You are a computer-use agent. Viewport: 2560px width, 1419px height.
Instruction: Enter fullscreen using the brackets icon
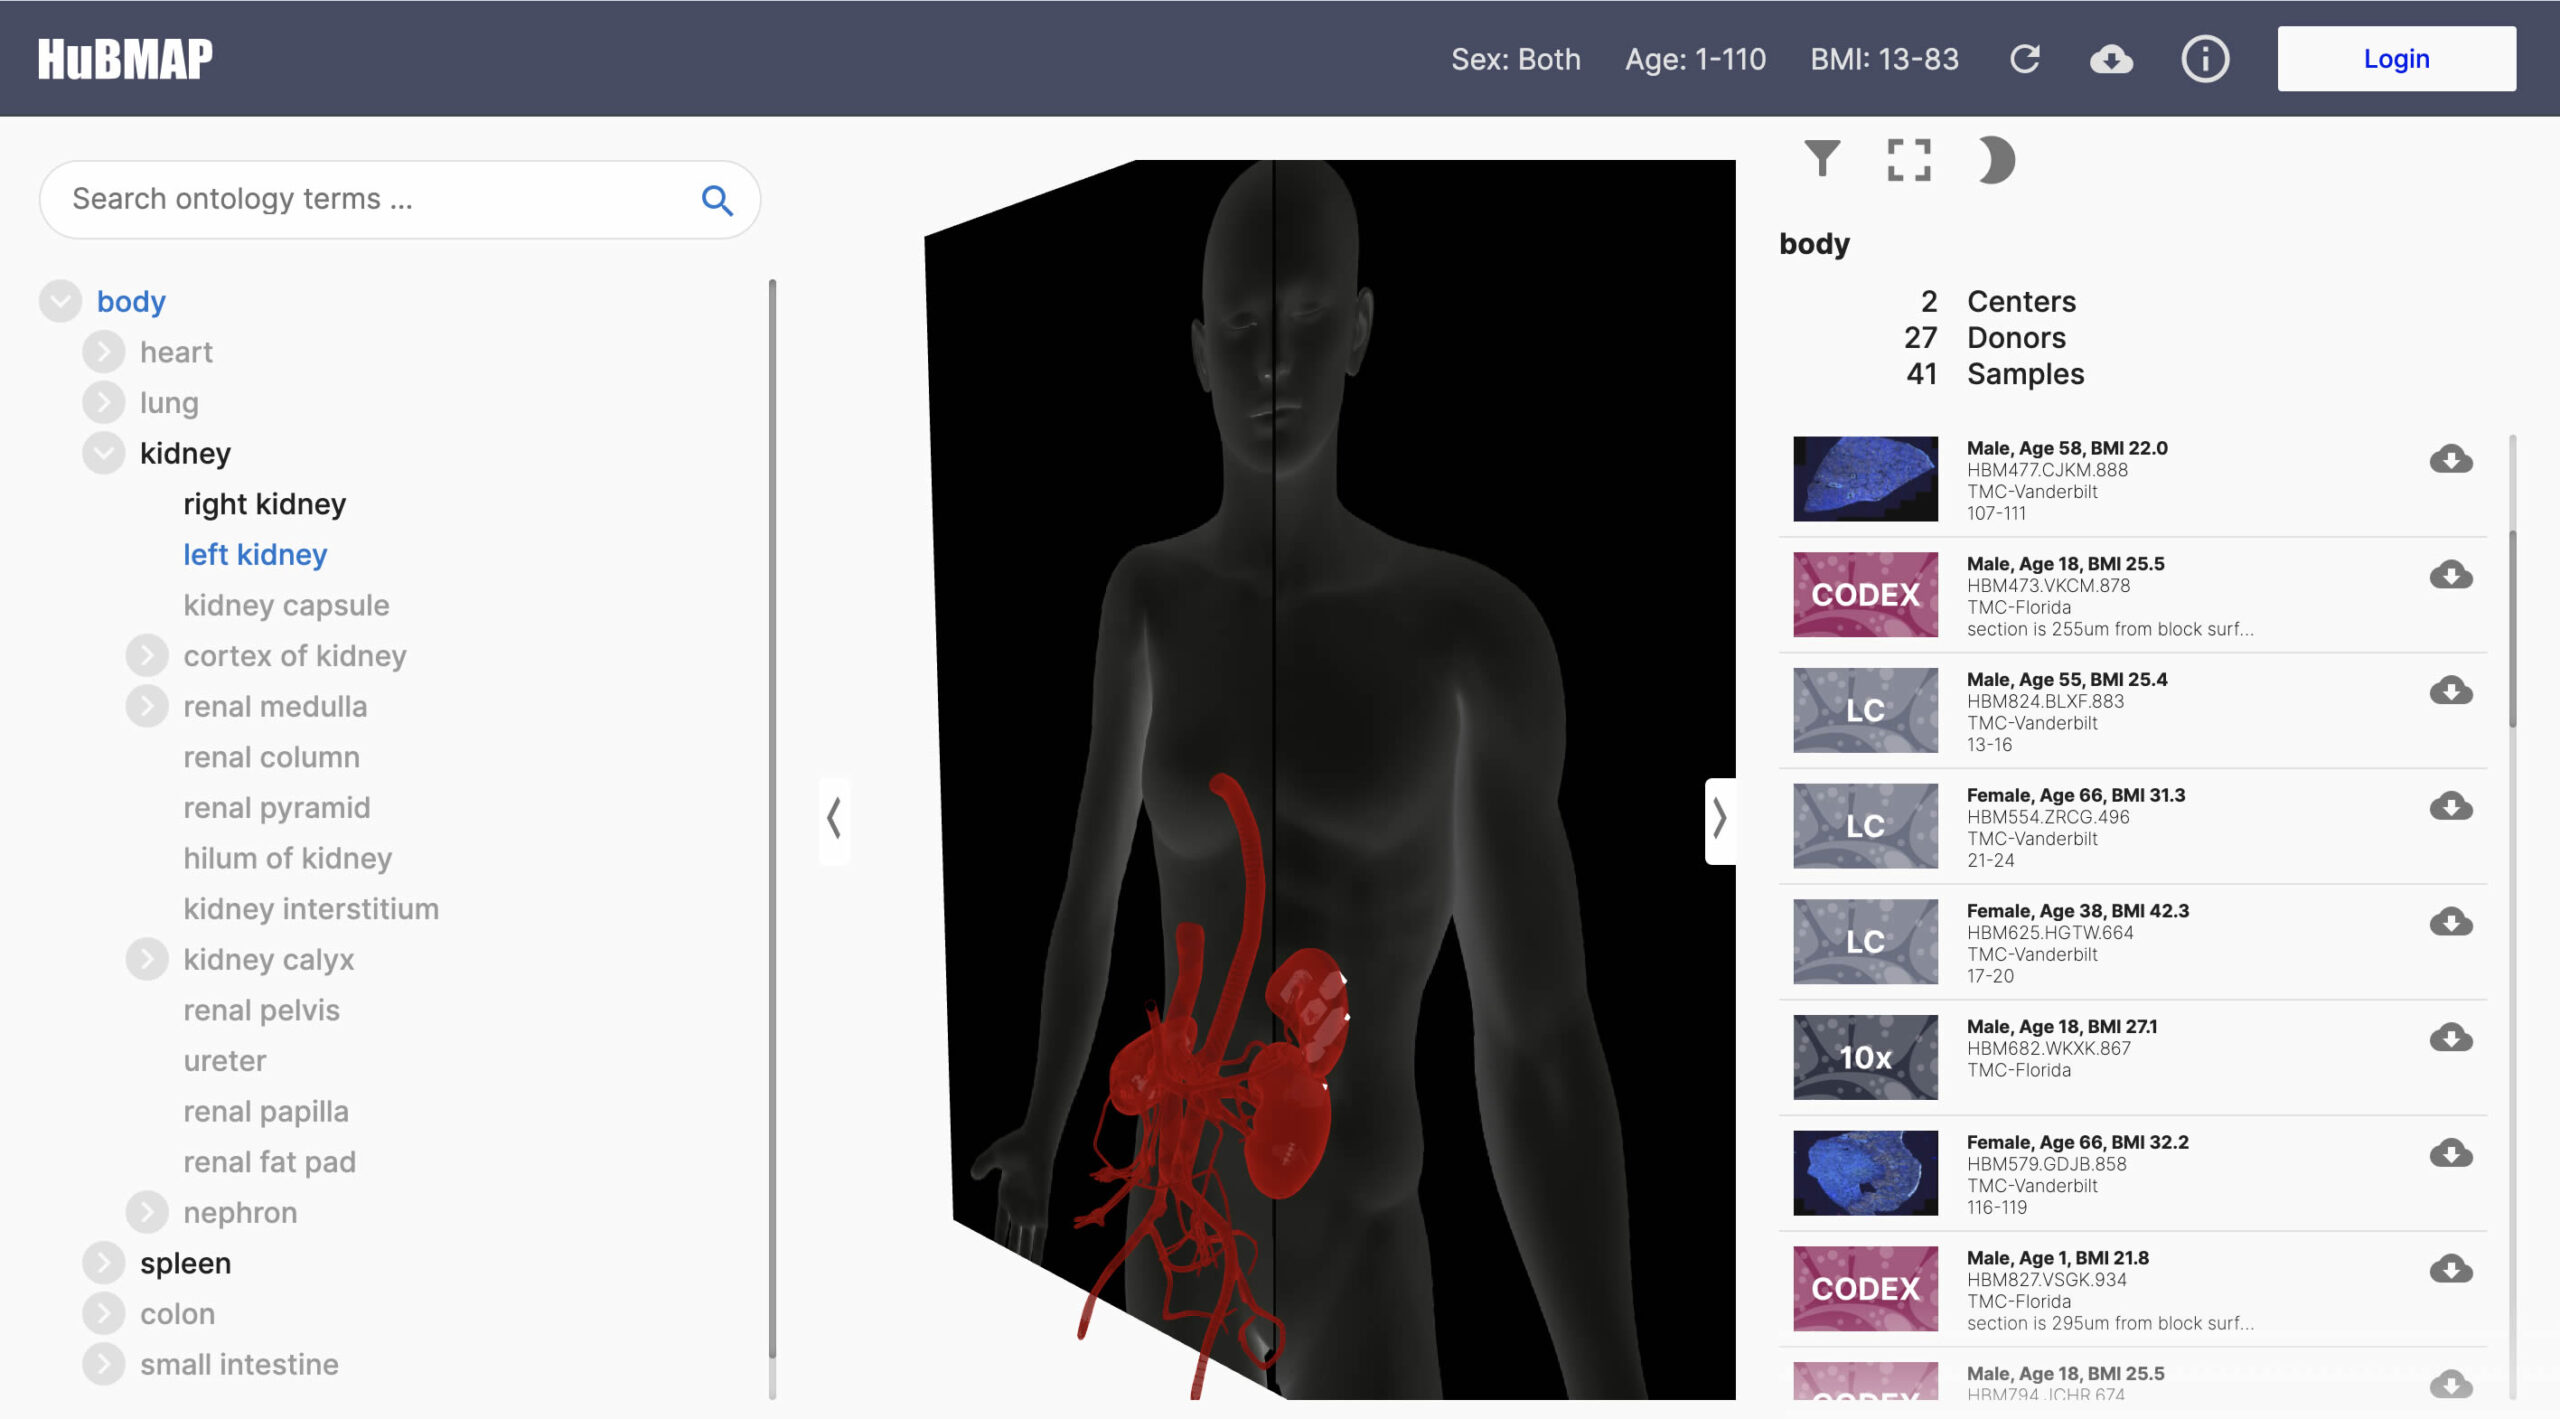[1908, 159]
